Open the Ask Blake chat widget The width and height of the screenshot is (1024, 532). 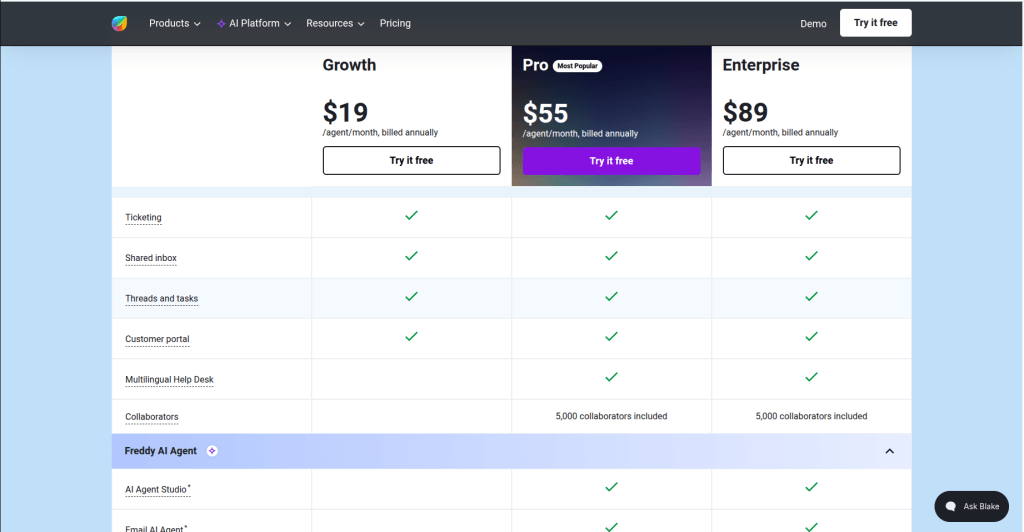[971, 507]
